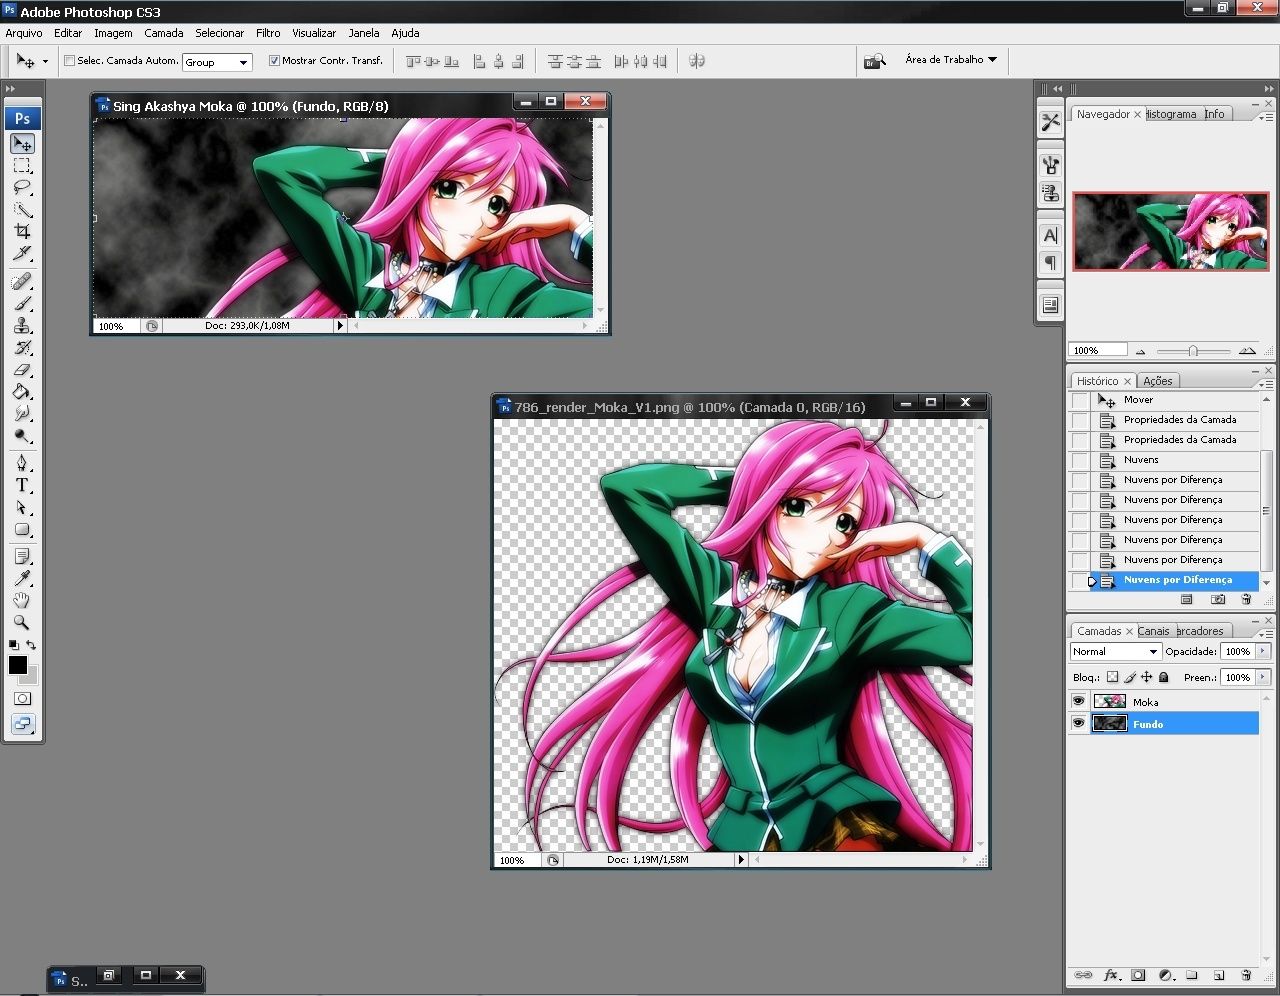
Task: Add a layer style via fx icon
Action: click(1111, 975)
